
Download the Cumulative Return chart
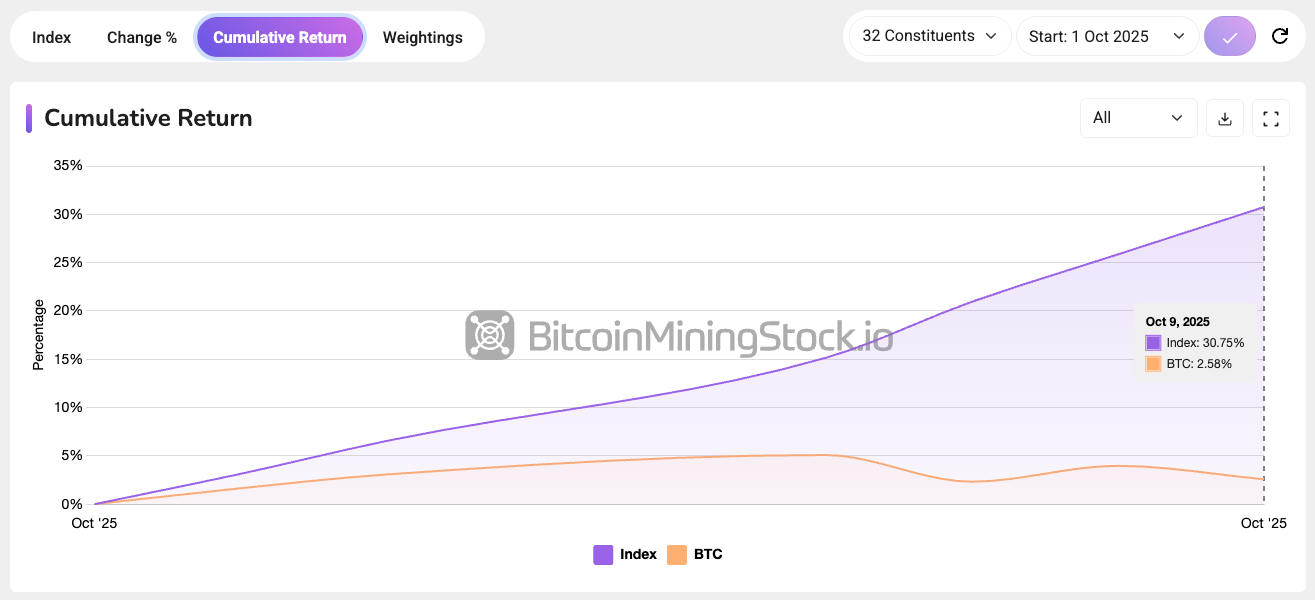[1225, 118]
